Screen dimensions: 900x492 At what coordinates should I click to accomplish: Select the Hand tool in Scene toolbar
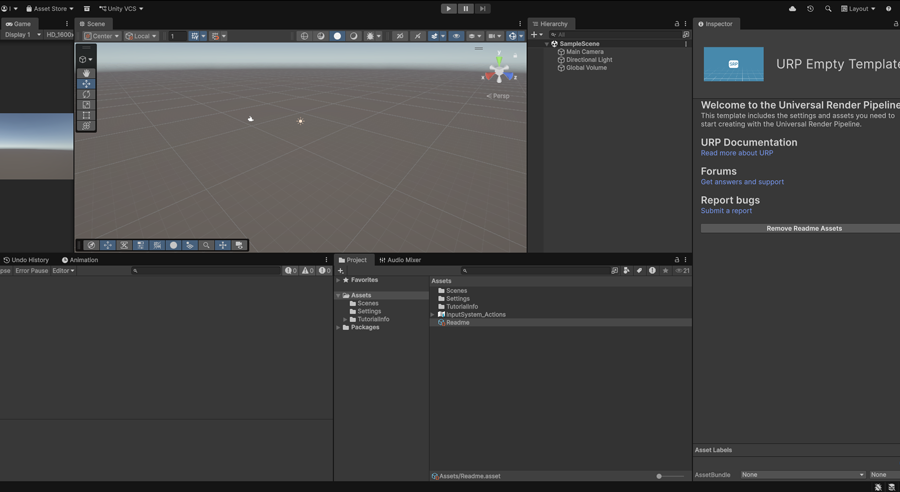87,73
